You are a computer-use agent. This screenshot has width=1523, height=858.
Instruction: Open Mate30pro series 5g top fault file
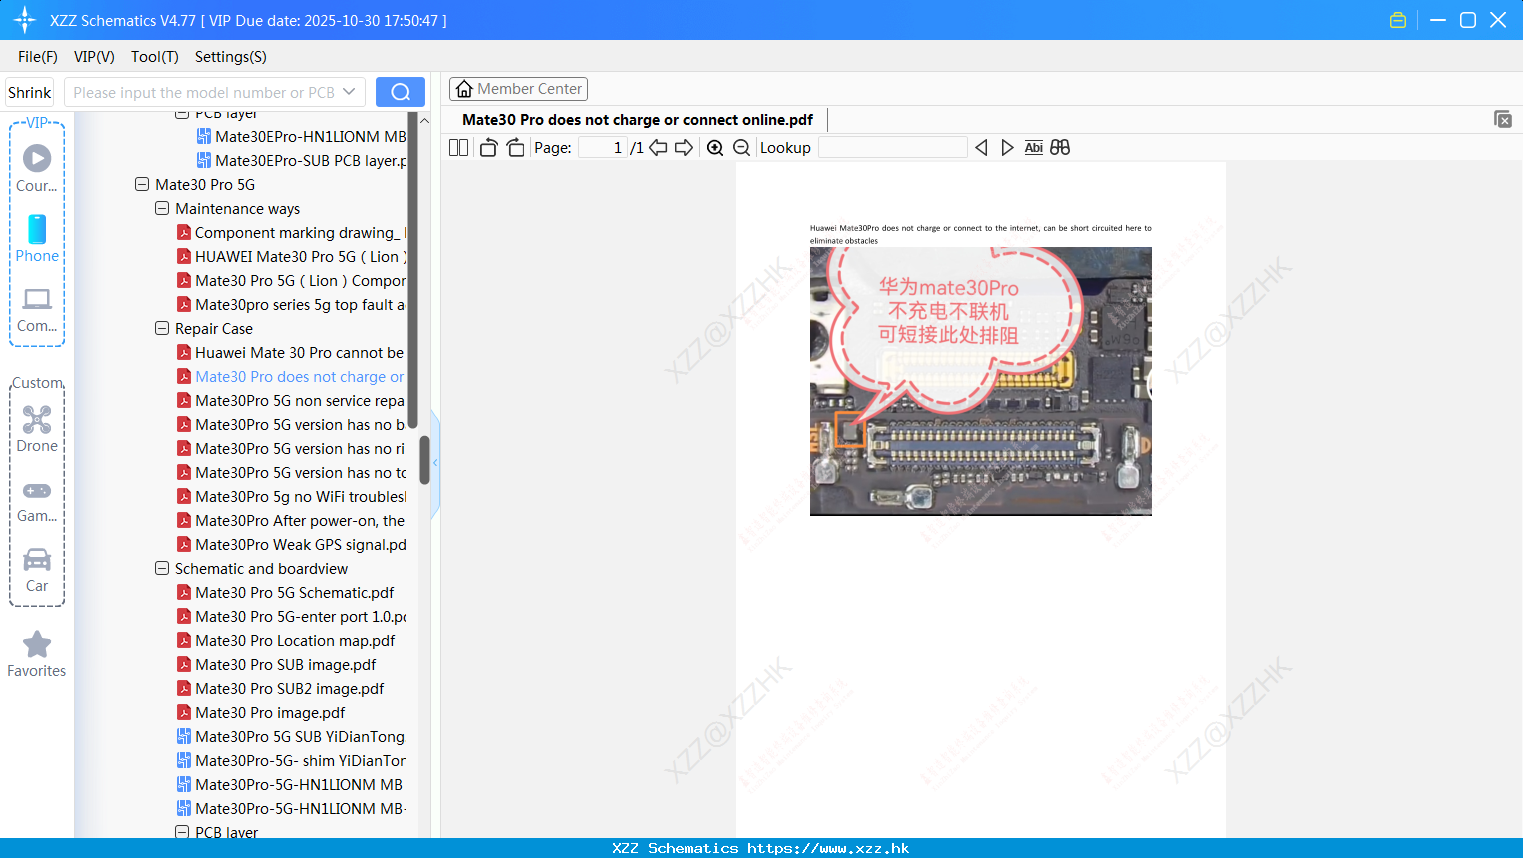point(291,304)
